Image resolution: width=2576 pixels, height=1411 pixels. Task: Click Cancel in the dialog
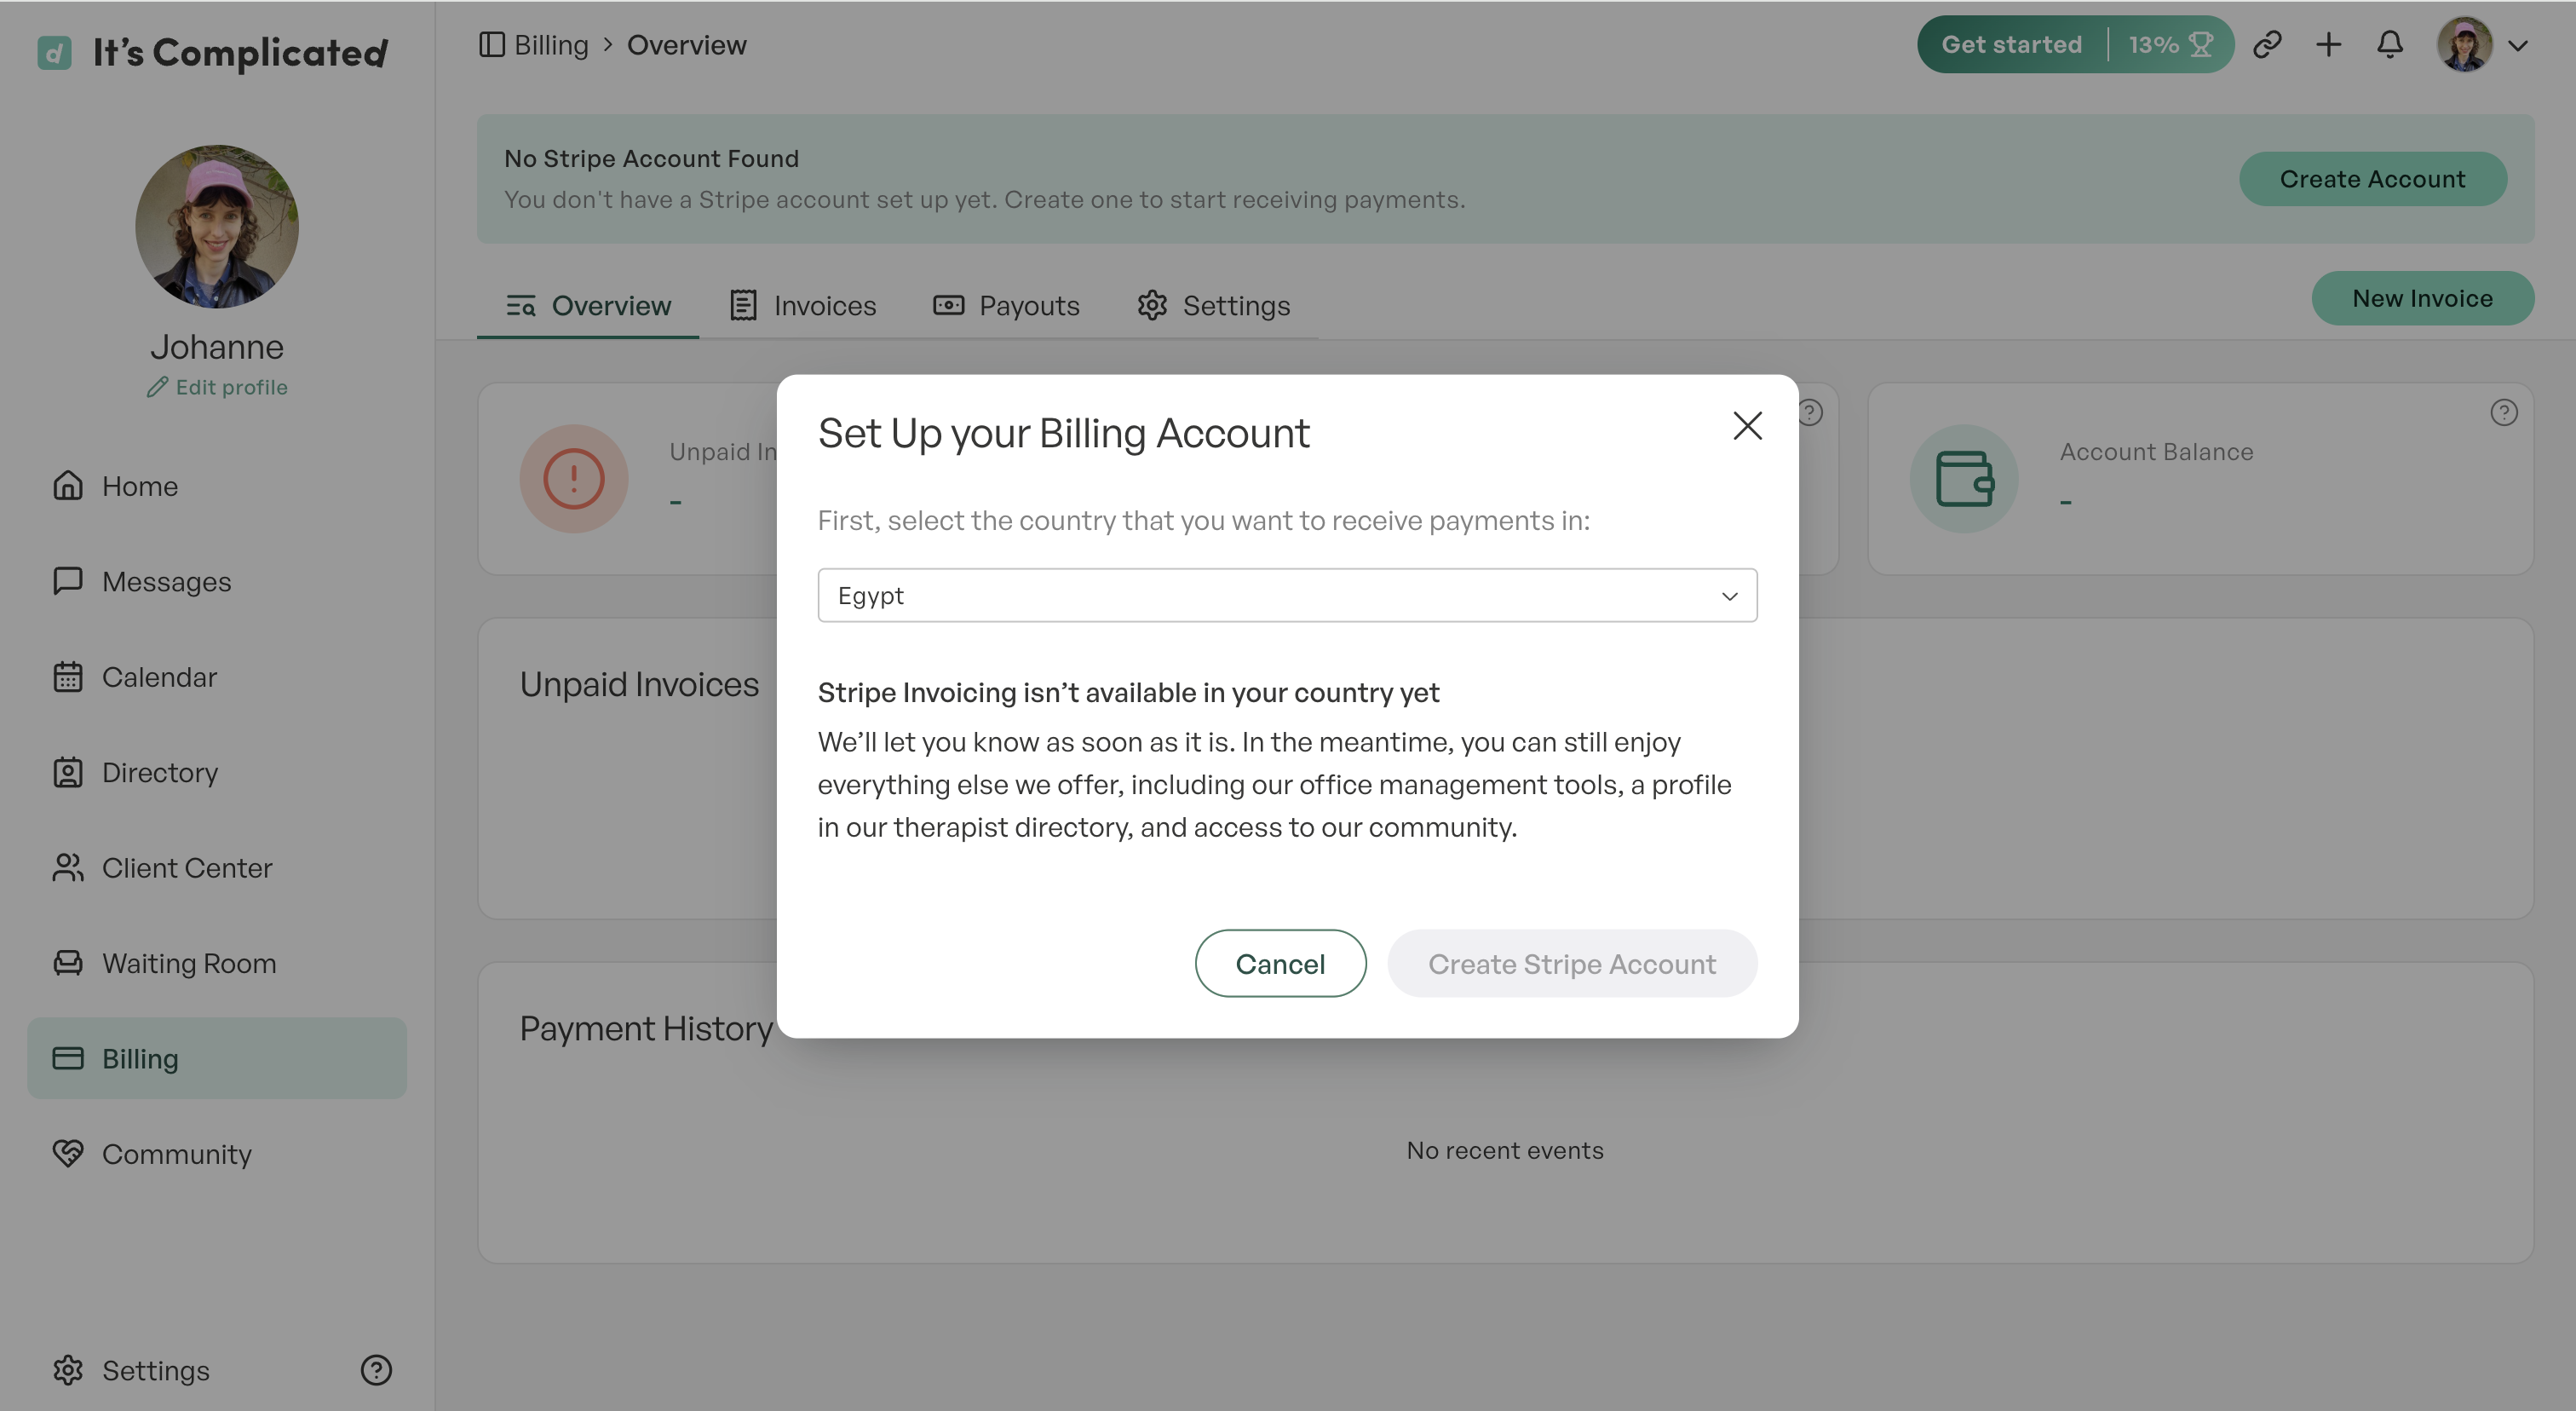[x=1280, y=963]
